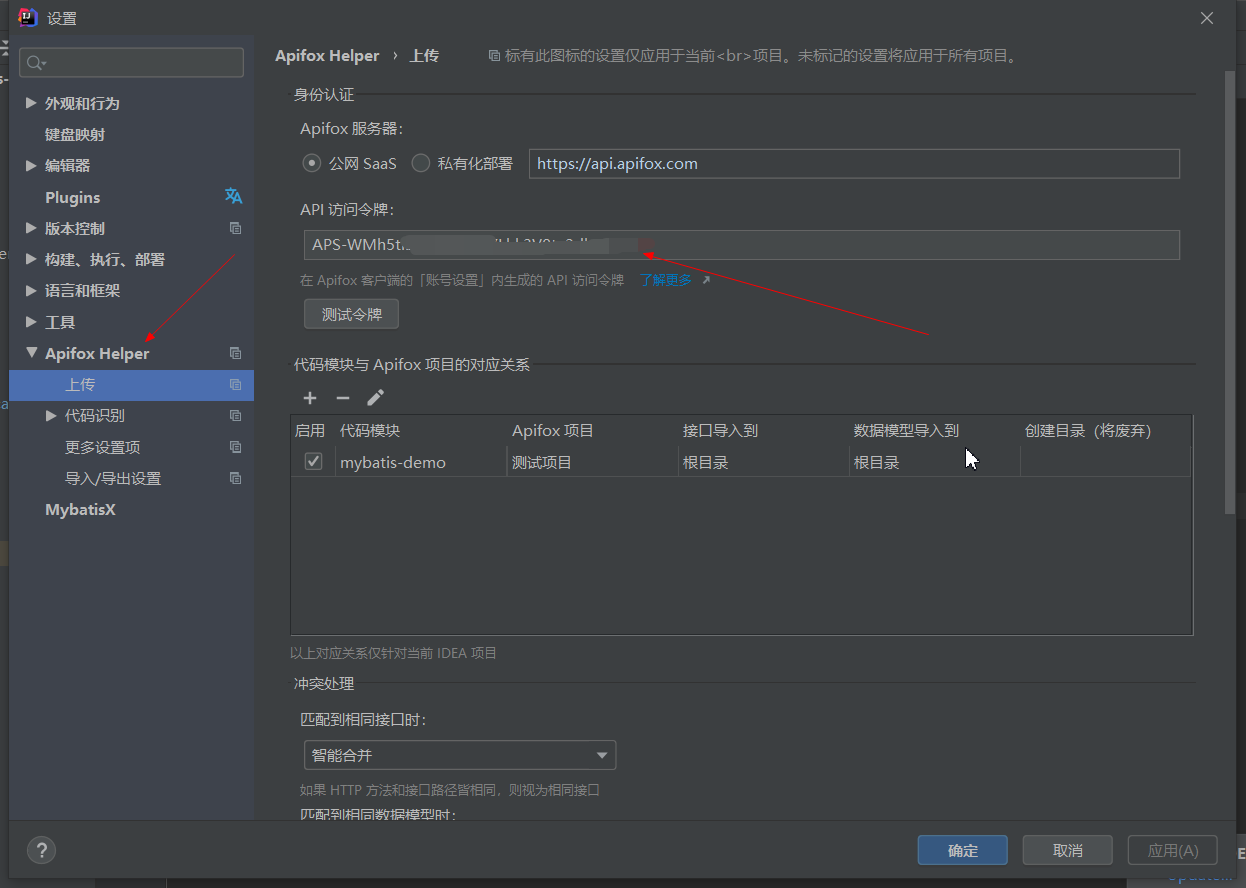Click project-scope icon next to 导入/导出设置

pyautogui.click(x=235, y=478)
